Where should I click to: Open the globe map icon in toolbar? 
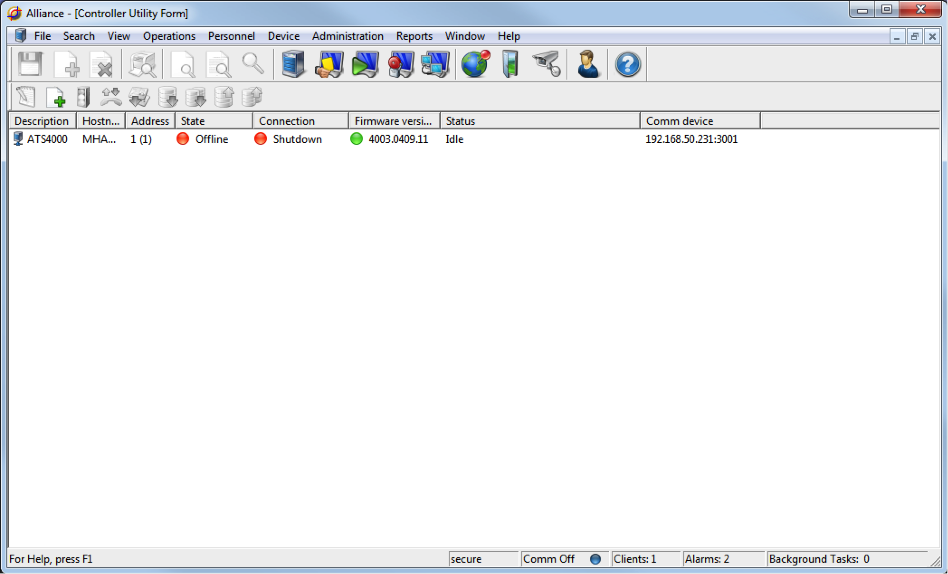tap(474, 65)
